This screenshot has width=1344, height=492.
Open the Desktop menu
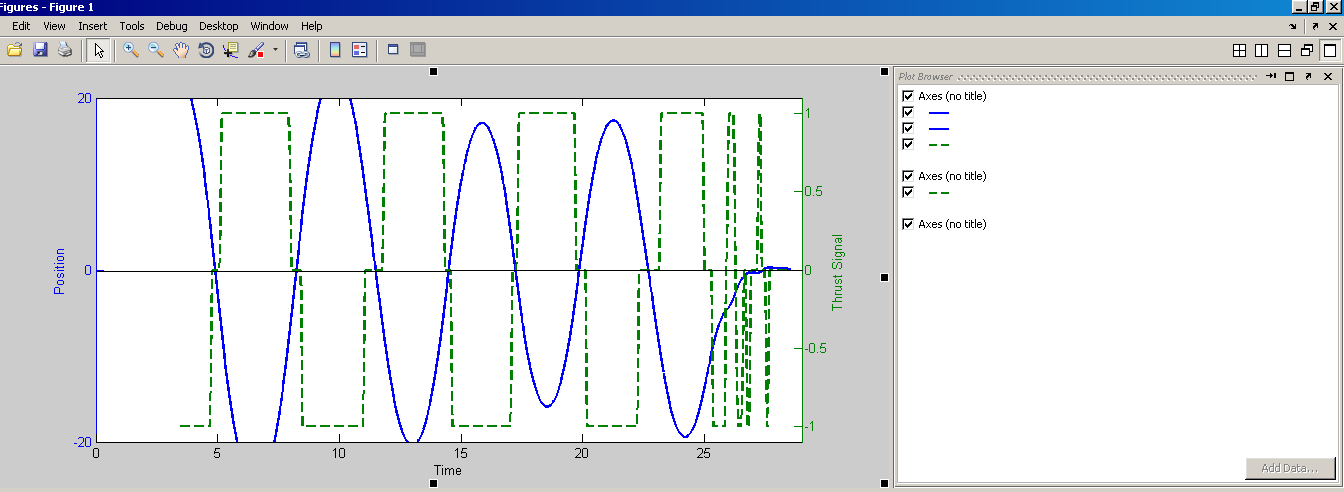point(219,26)
